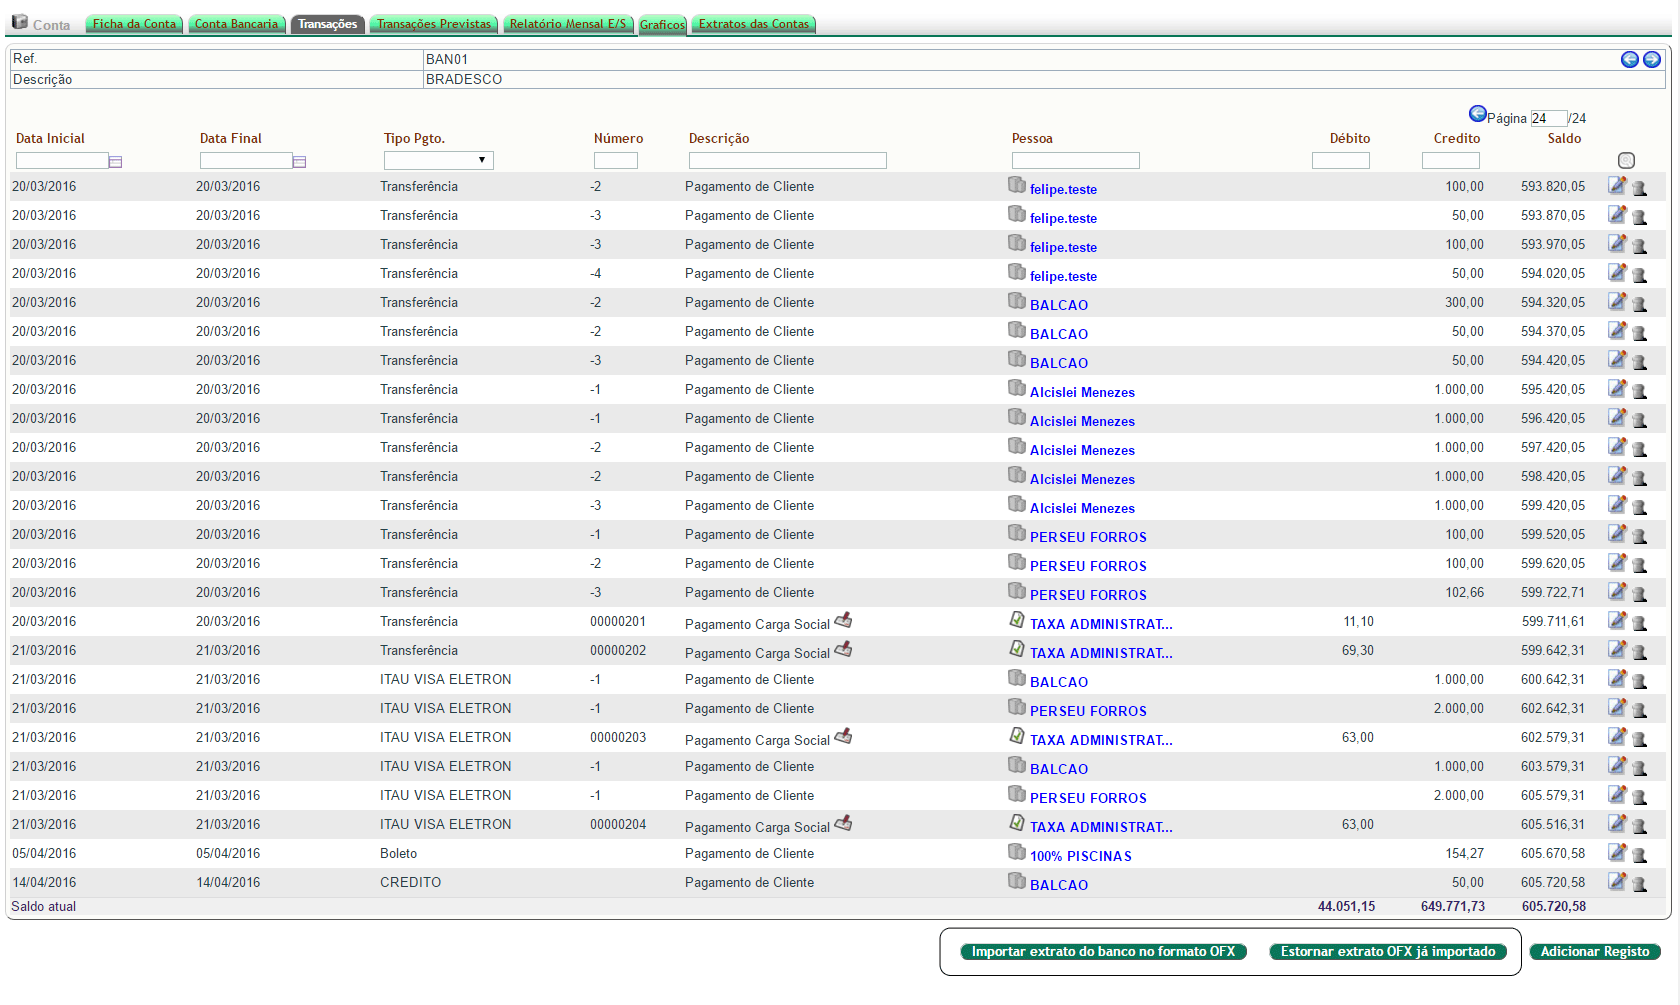Viewport: 1680px width, 1005px height.
Task: Switch to the Ficha da Conta tab
Action: (x=134, y=24)
